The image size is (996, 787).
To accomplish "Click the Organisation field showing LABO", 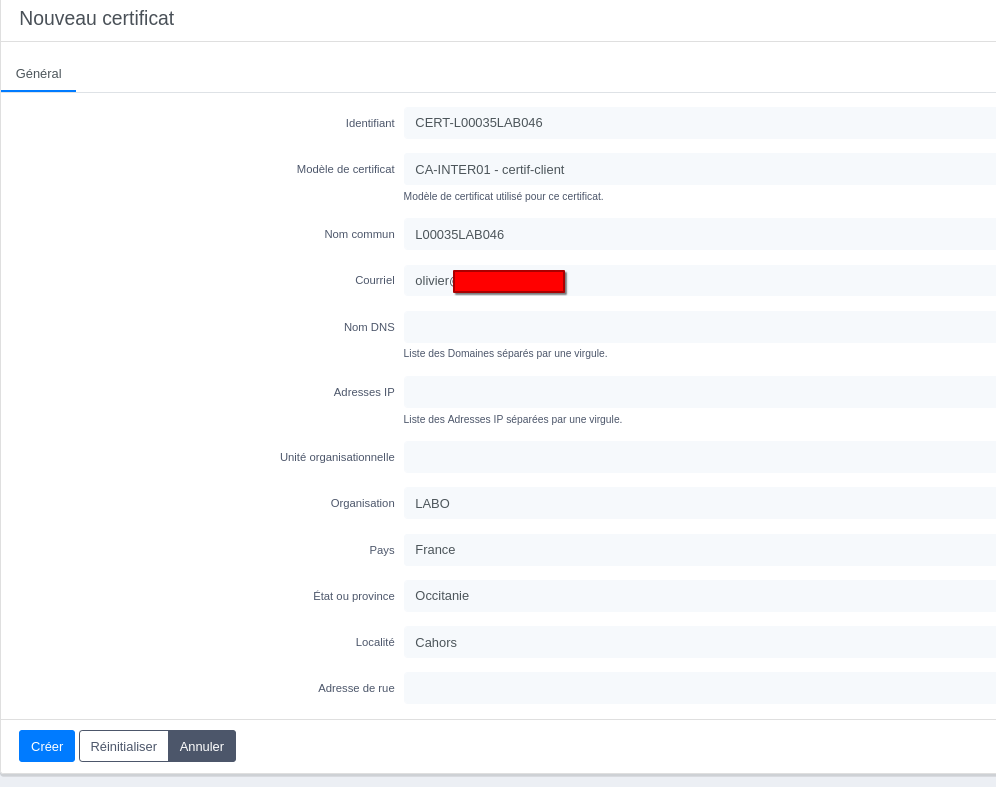I will tap(699, 503).
